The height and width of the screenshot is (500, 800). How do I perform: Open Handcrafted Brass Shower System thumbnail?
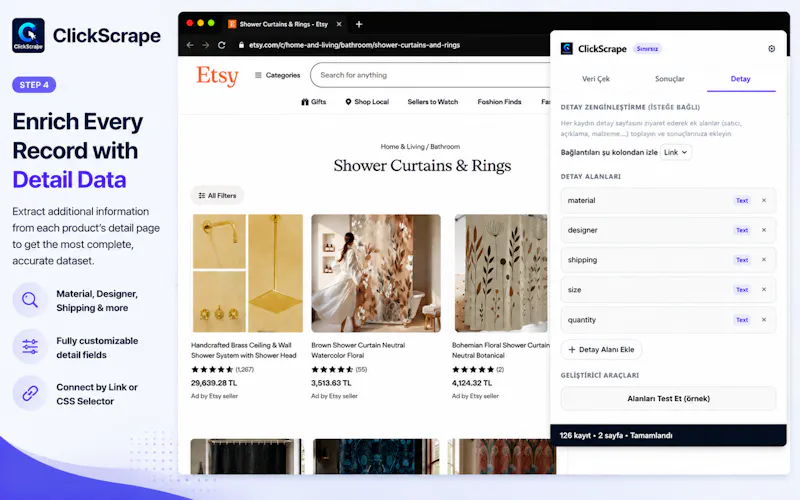click(247, 273)
